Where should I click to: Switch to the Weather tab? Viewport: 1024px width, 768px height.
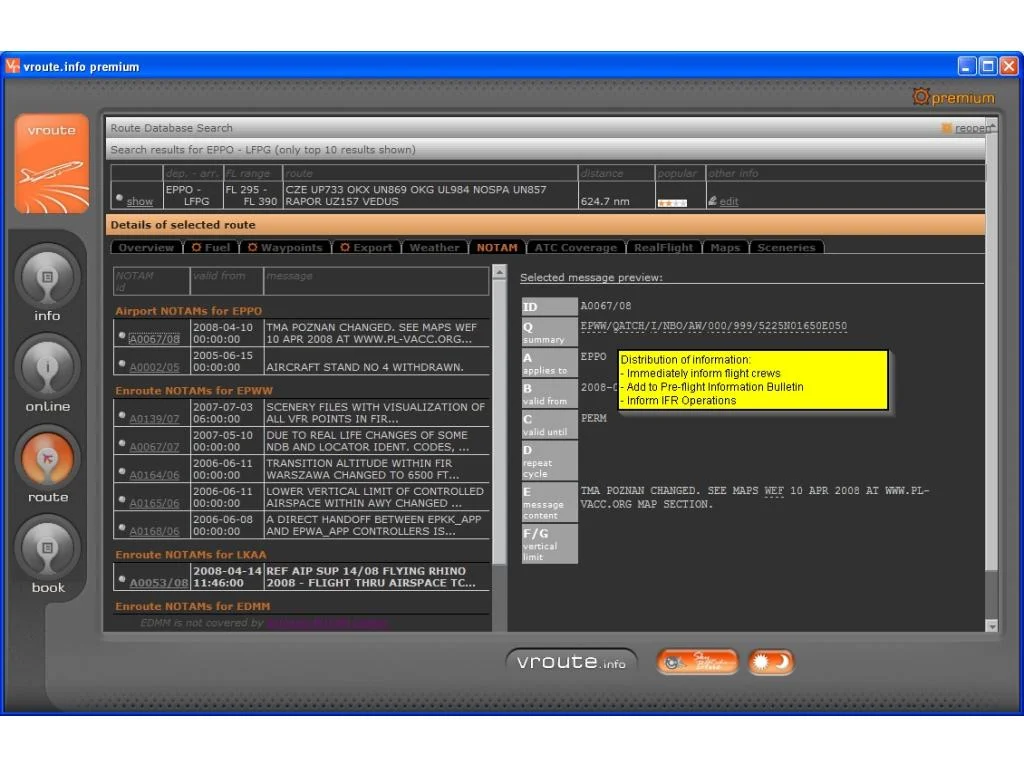point(434,248)
